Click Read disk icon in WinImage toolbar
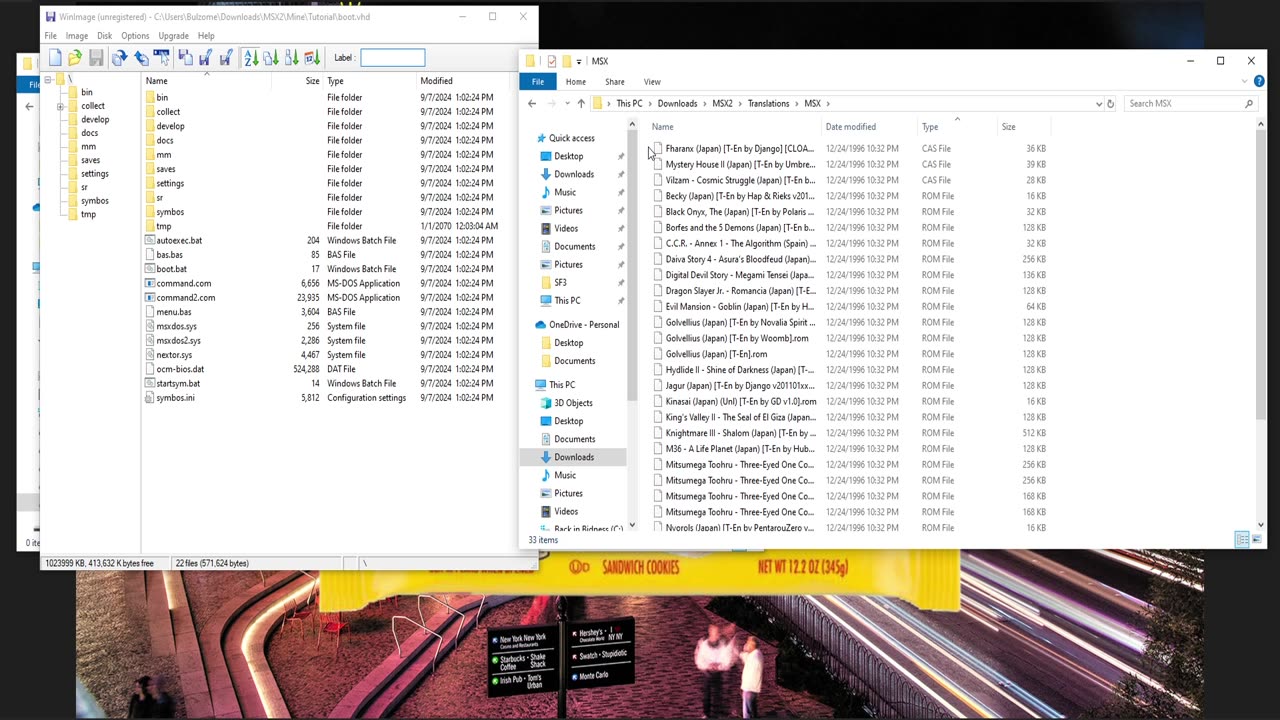This screenshot has height=720, width=1280. pos(120,58)
